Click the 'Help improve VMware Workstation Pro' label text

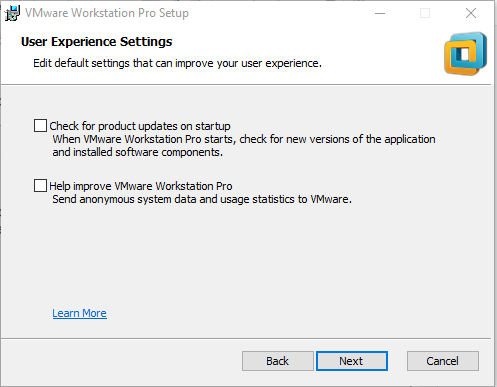click(141, 186)
